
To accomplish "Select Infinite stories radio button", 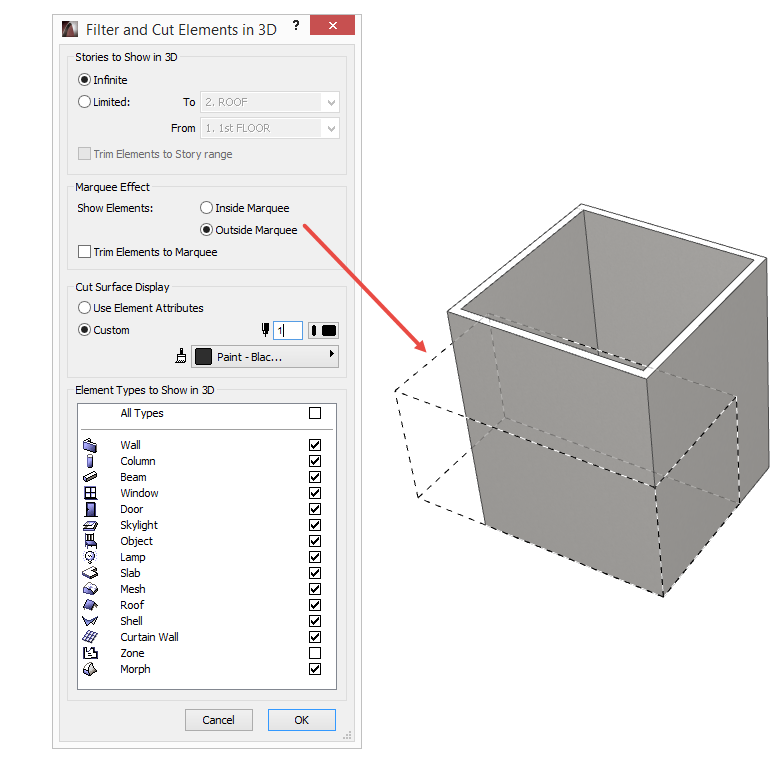I will (84, 79).
